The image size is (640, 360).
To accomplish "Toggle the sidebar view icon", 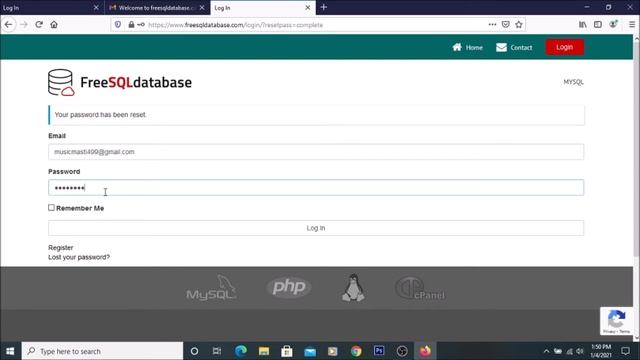I will tap(598, 24).
